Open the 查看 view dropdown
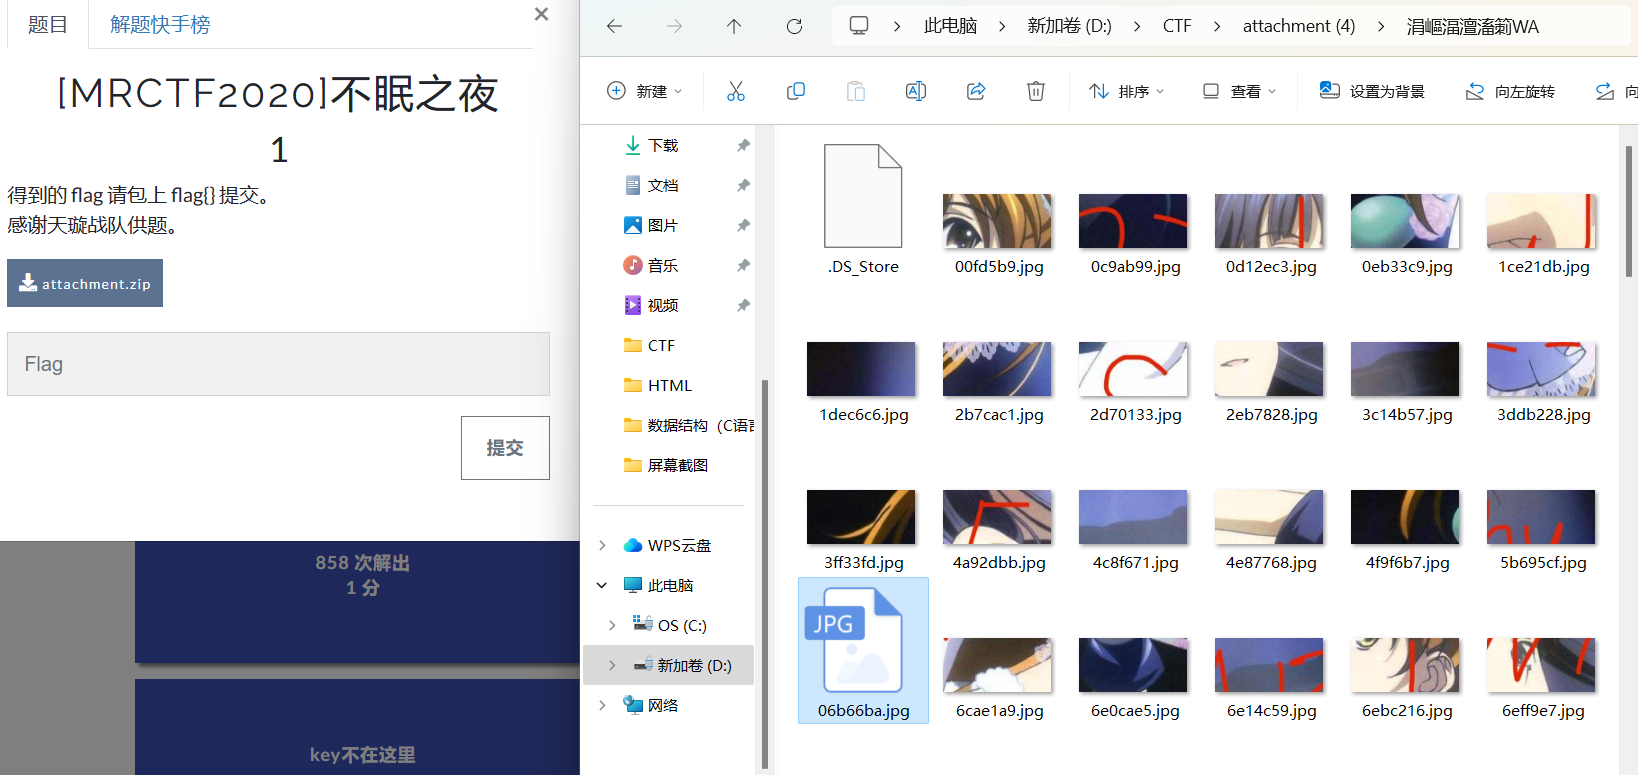This screenshot has height=775, width=1638. point(1240,91)
